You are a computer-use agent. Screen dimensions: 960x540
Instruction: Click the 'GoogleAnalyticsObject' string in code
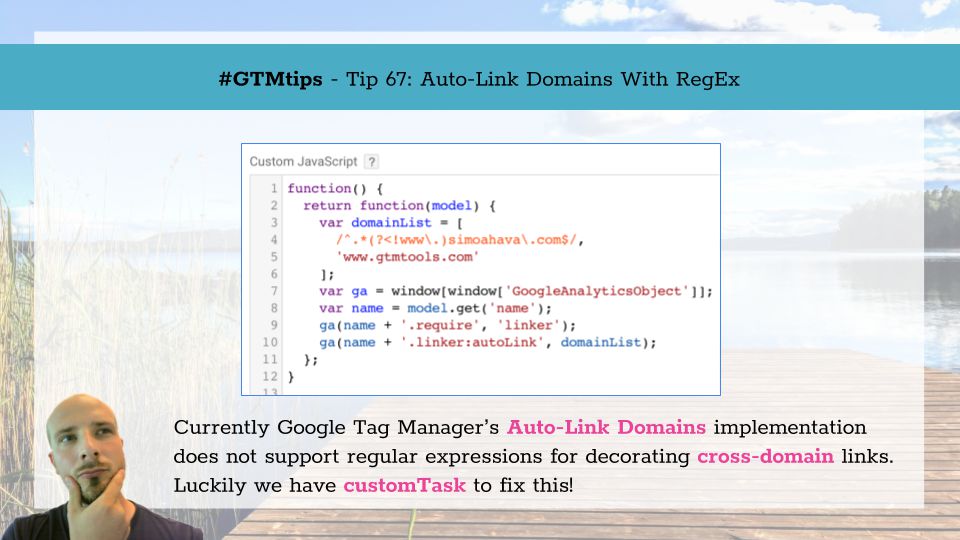click(x=596, y=291)
